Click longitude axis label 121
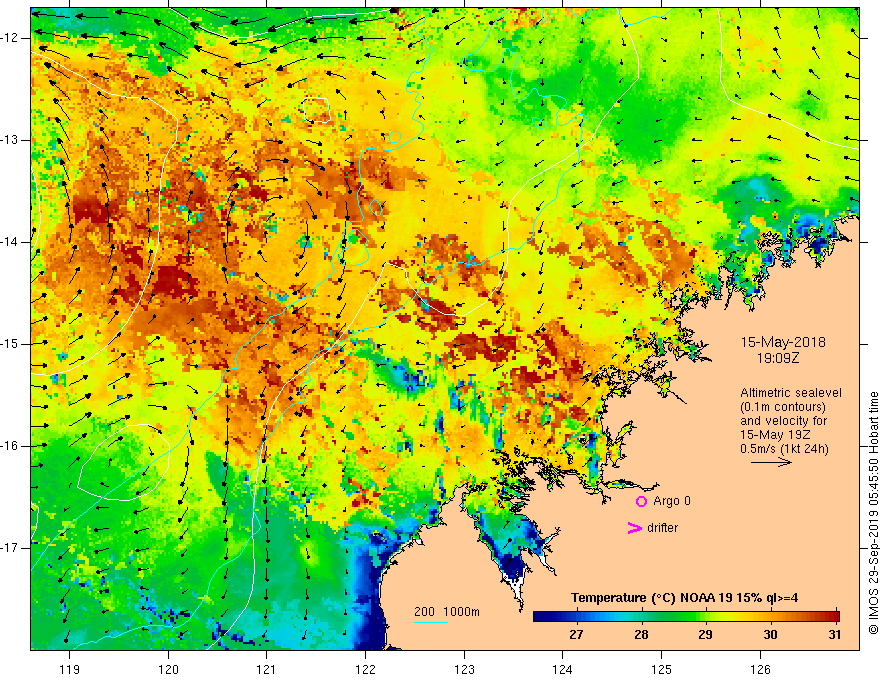This screenshot has height=680, width=880. pyautogui.click(x=267, y=669)
